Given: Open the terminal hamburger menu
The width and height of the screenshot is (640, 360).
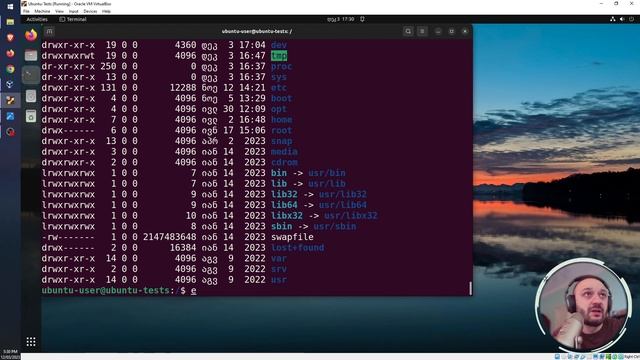Looking at the screenshot, I should tap(422, 31).
